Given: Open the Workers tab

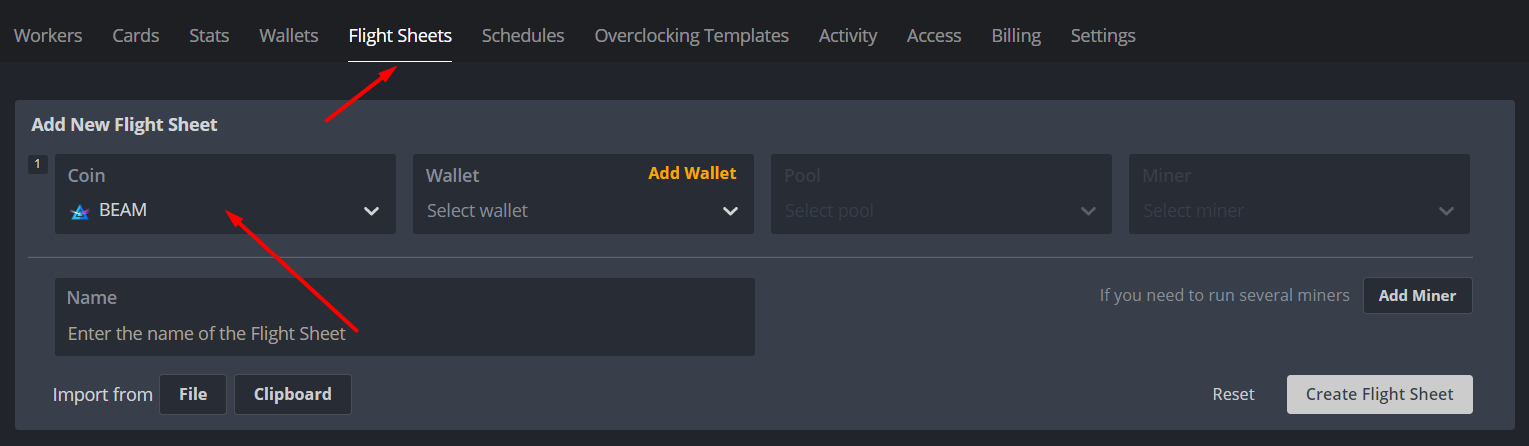Looking at the screenshot, I should click(x=48, y=35).
